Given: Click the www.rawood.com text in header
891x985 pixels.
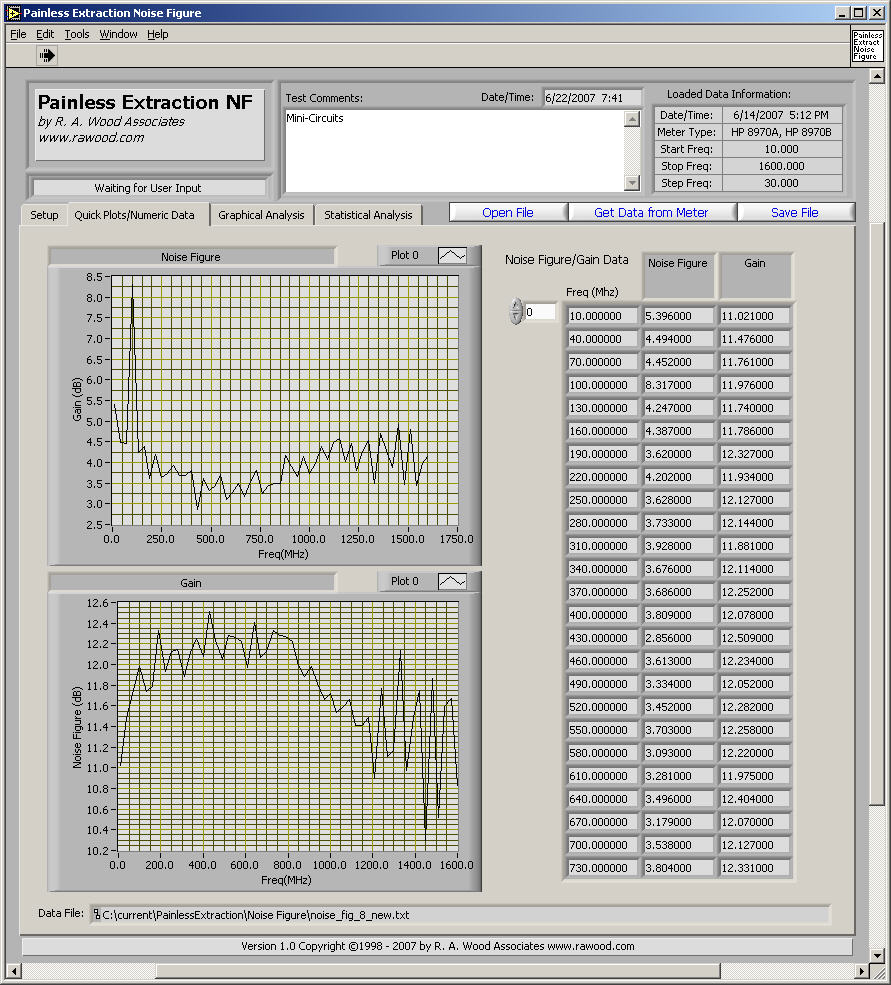Looking at the screenshot, I should click(91, 138).
